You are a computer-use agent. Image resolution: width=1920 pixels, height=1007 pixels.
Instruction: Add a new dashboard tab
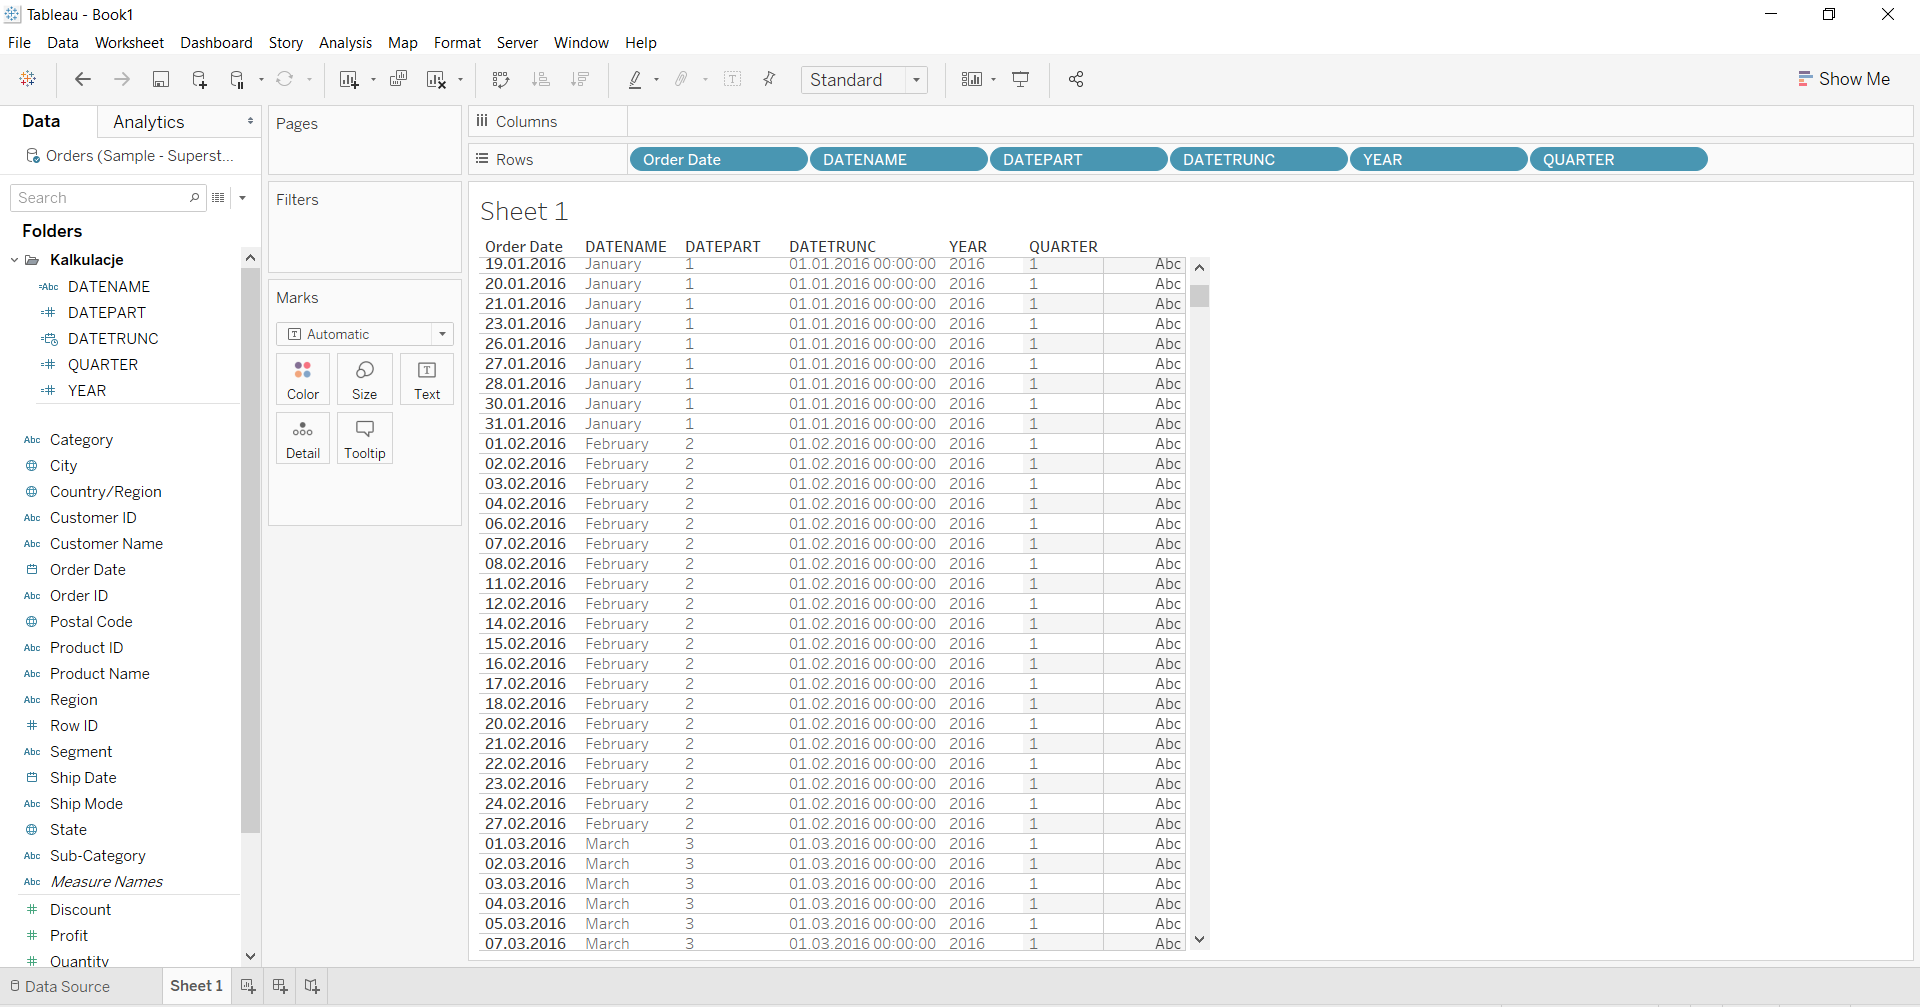[x=280, y=986]
